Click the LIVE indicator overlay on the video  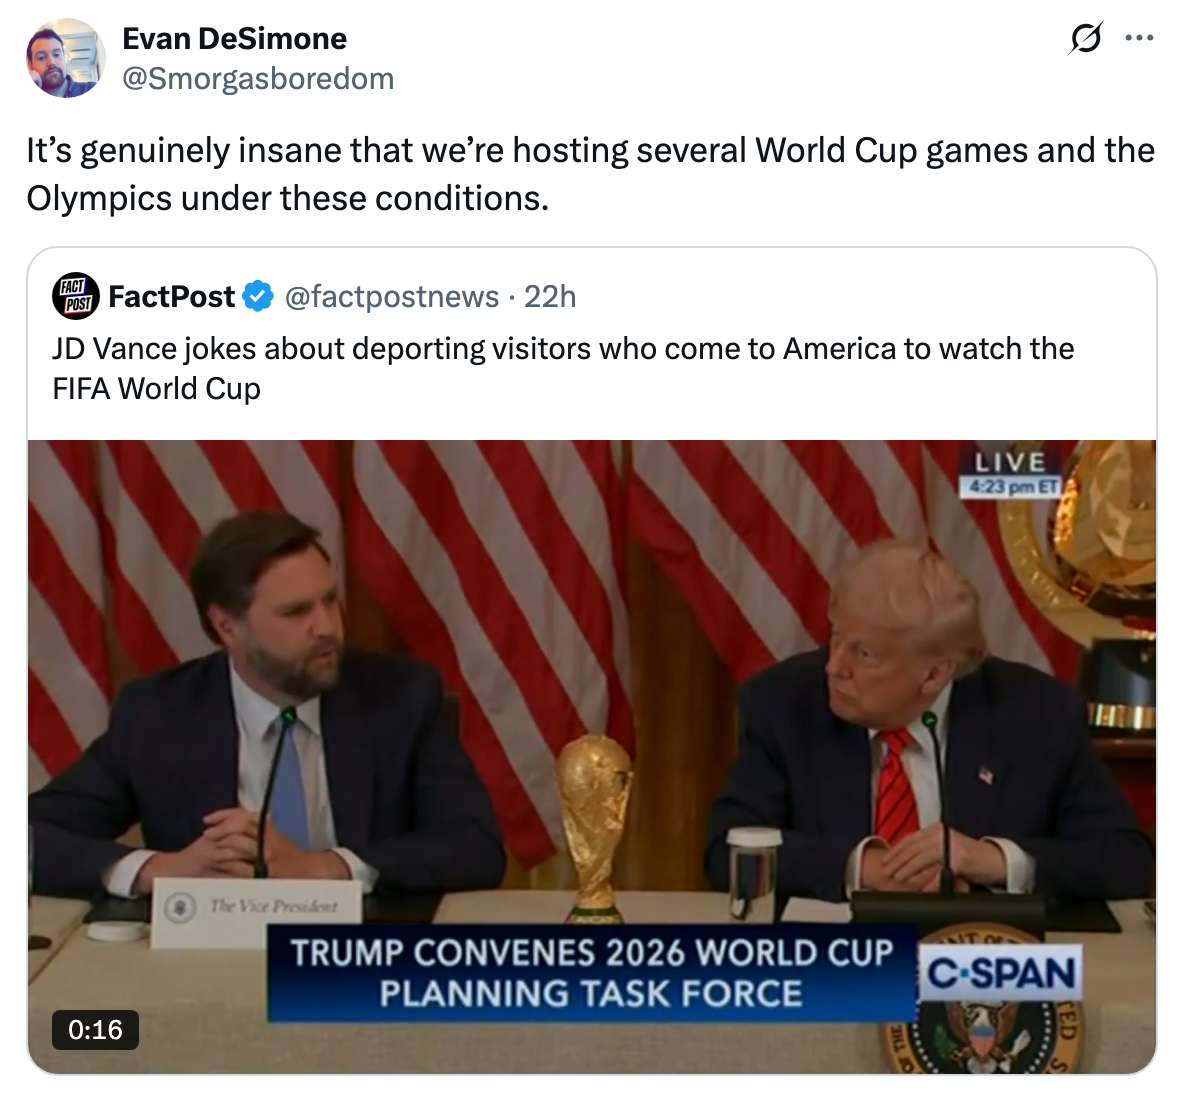coord(1008,462)
